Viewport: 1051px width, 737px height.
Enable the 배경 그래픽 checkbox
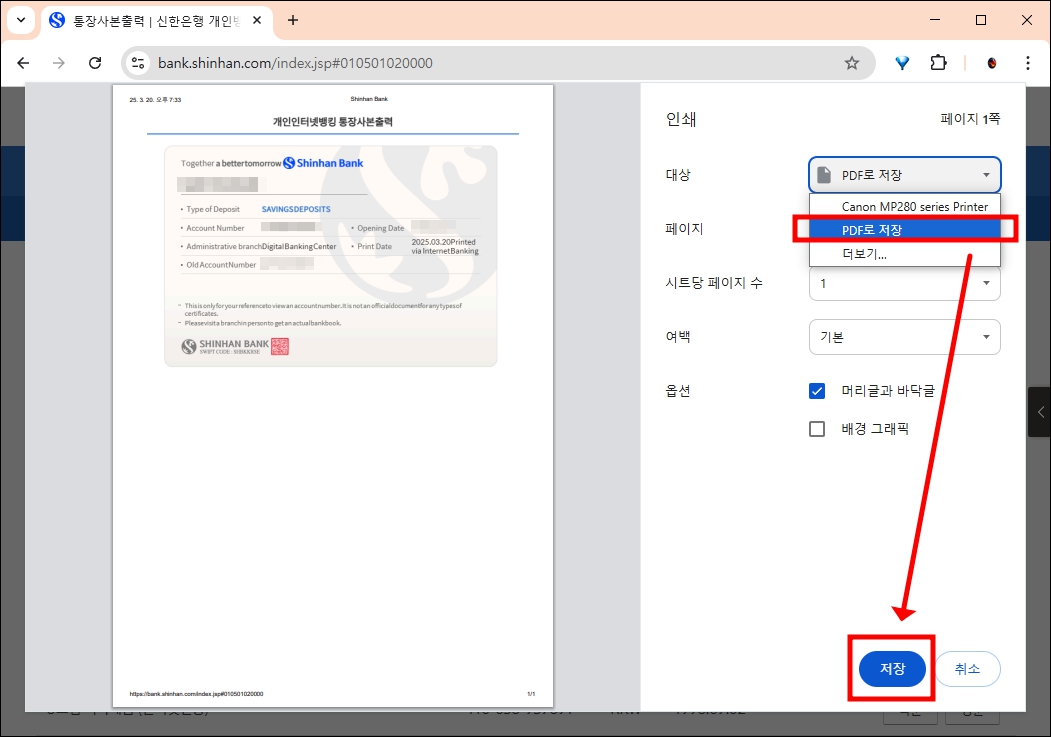click(x=816, y=428)
